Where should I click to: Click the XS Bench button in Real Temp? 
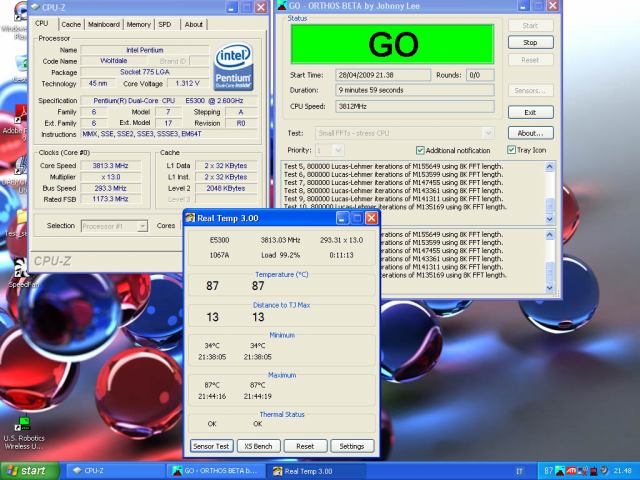pos(258,446)
